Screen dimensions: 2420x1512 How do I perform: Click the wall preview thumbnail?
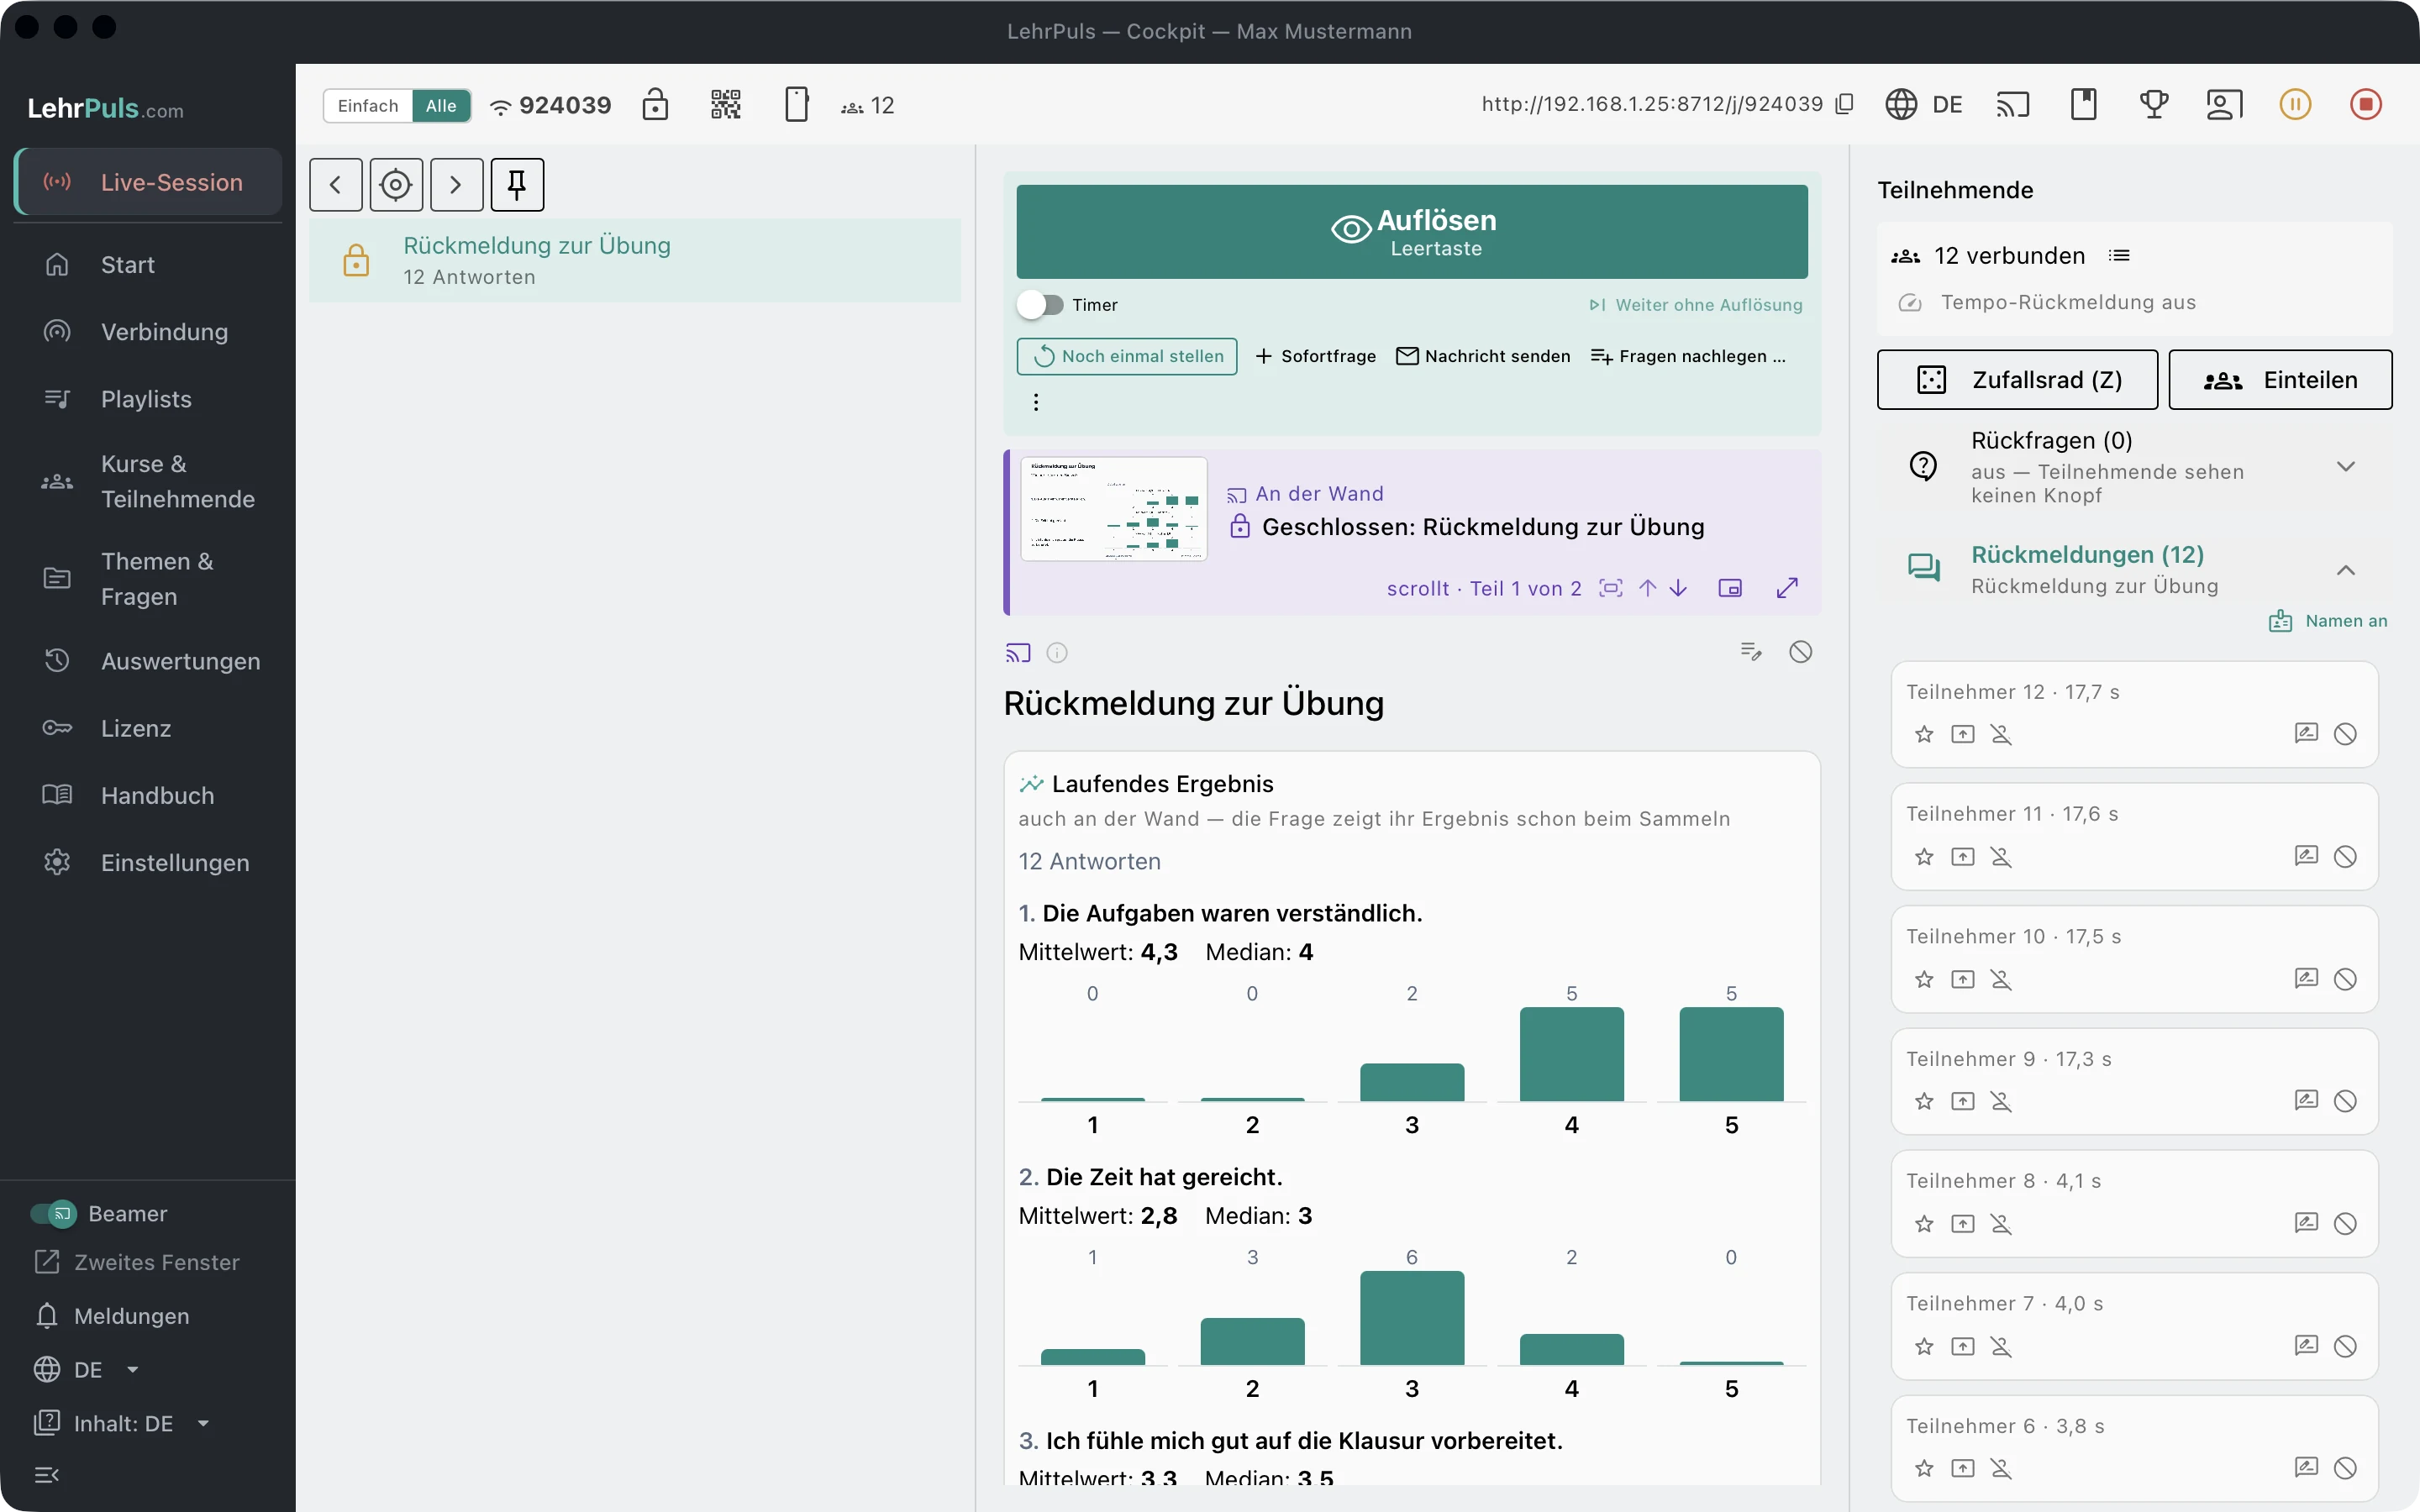point(1114,509)
